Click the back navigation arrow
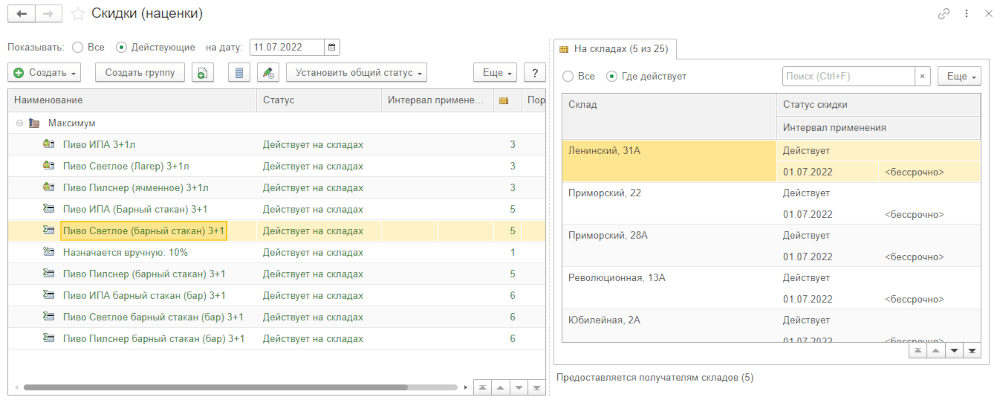 pos(21,14)
